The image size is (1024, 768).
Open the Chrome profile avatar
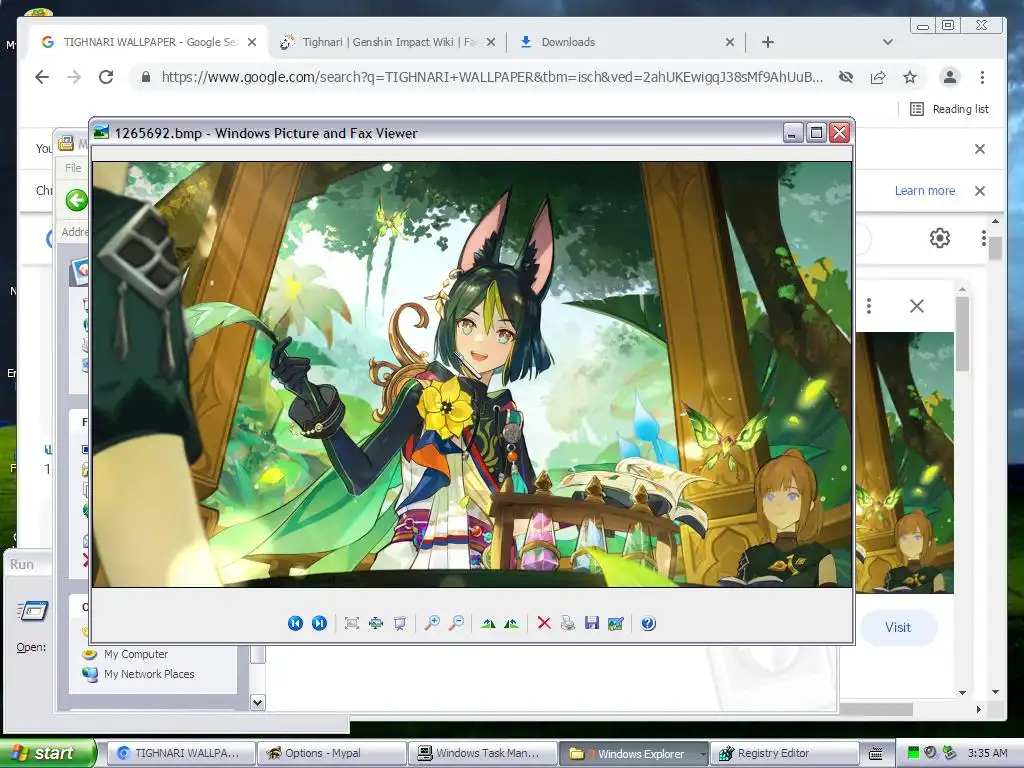pos(950,77)
